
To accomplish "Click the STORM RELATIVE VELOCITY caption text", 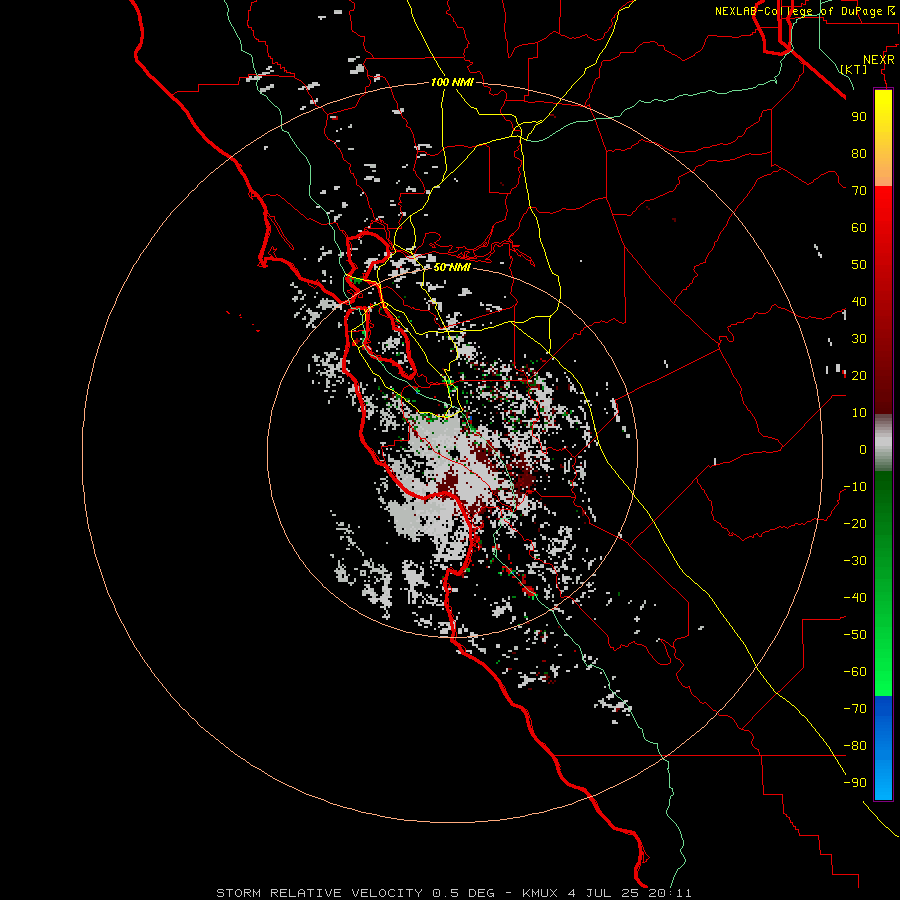I will (321, 893).
